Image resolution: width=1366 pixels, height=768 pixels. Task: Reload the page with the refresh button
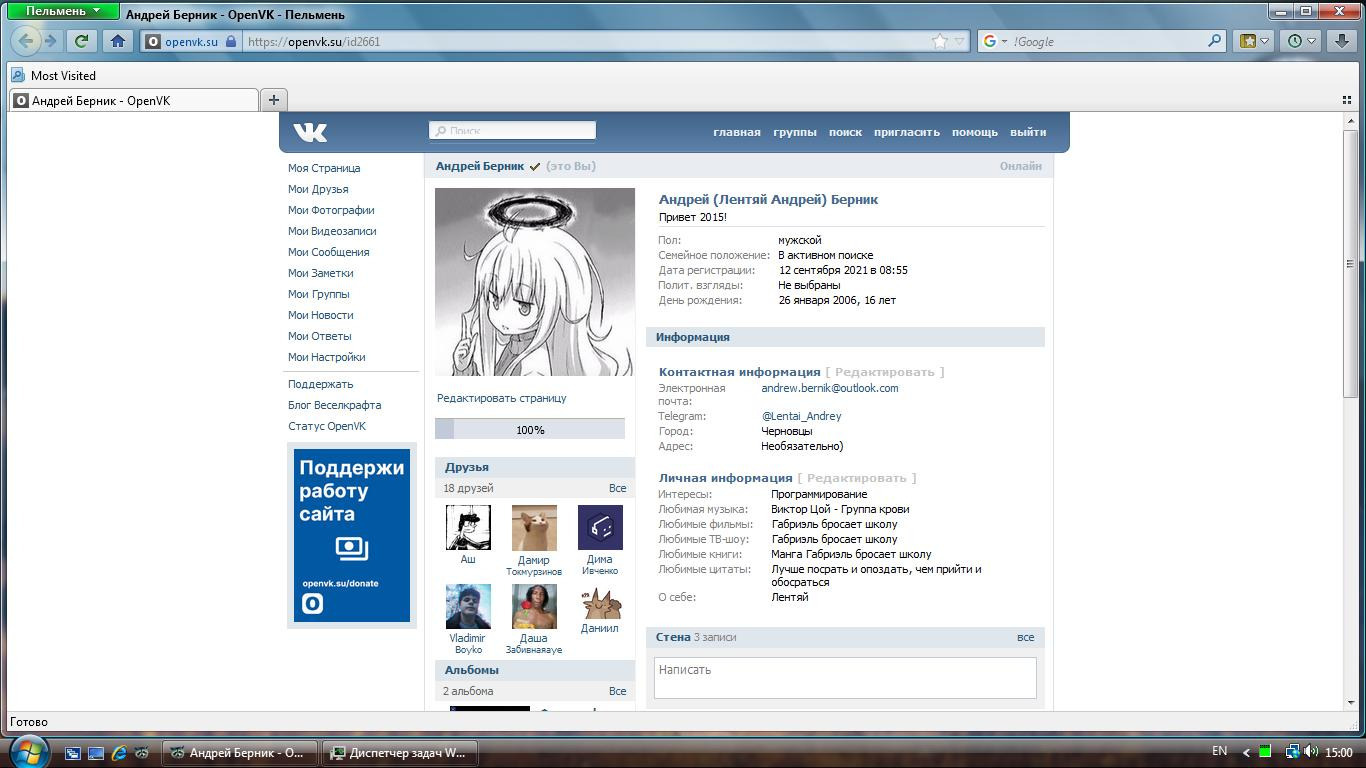(82, 41)
